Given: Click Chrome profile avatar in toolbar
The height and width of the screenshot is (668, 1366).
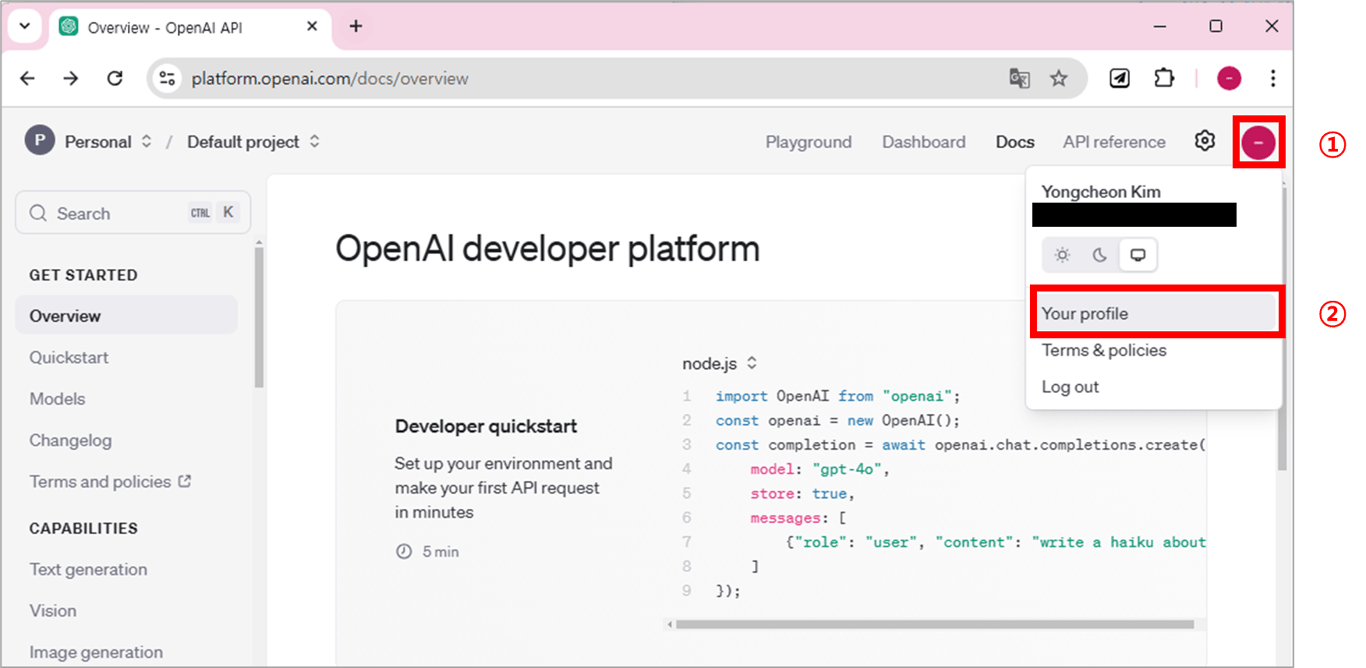Looking at the screenshot, I should coord(1229,78).
